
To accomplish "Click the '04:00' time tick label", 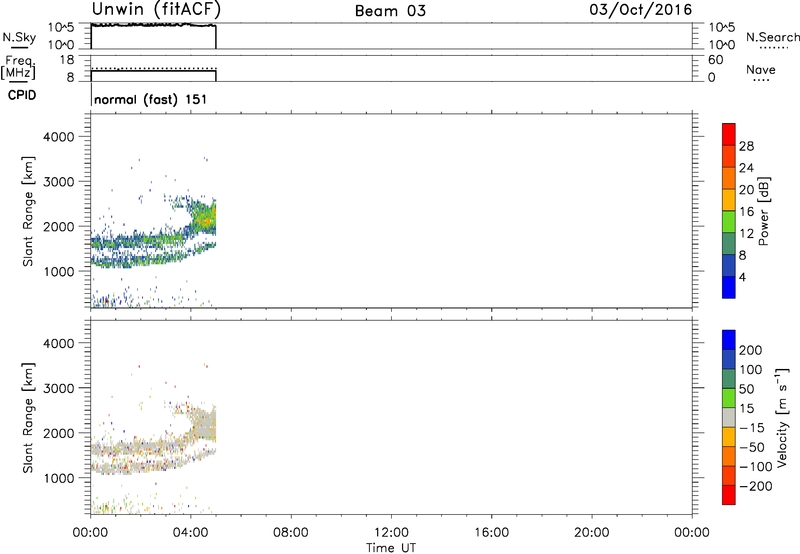I will coord(191,533).
